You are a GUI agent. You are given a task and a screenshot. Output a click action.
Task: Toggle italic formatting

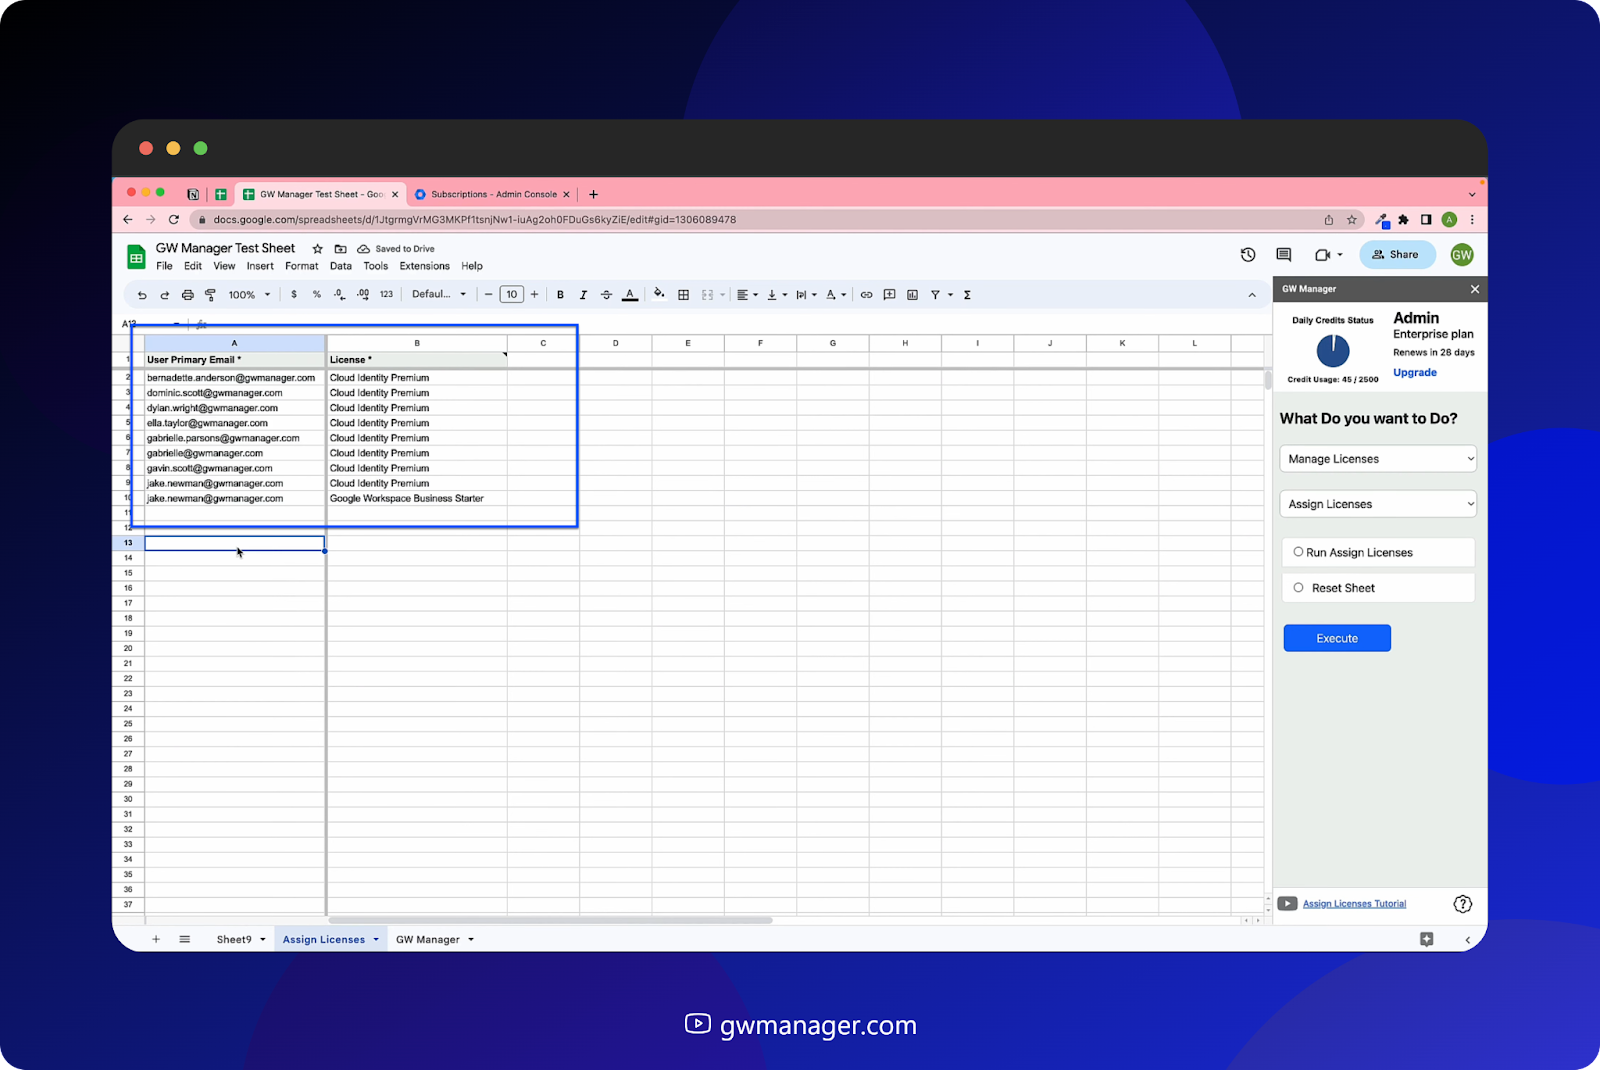583,295
